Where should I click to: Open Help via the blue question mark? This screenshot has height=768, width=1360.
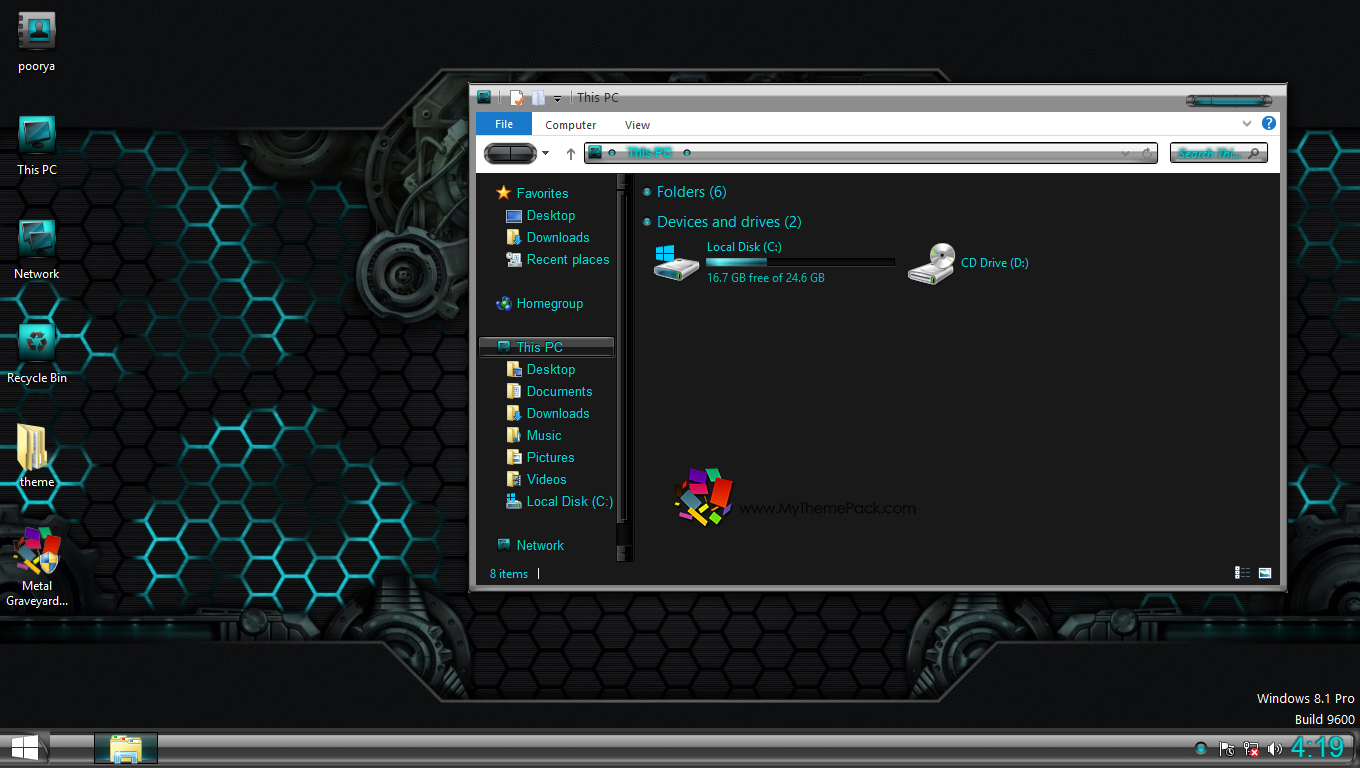coord(1269,124)
